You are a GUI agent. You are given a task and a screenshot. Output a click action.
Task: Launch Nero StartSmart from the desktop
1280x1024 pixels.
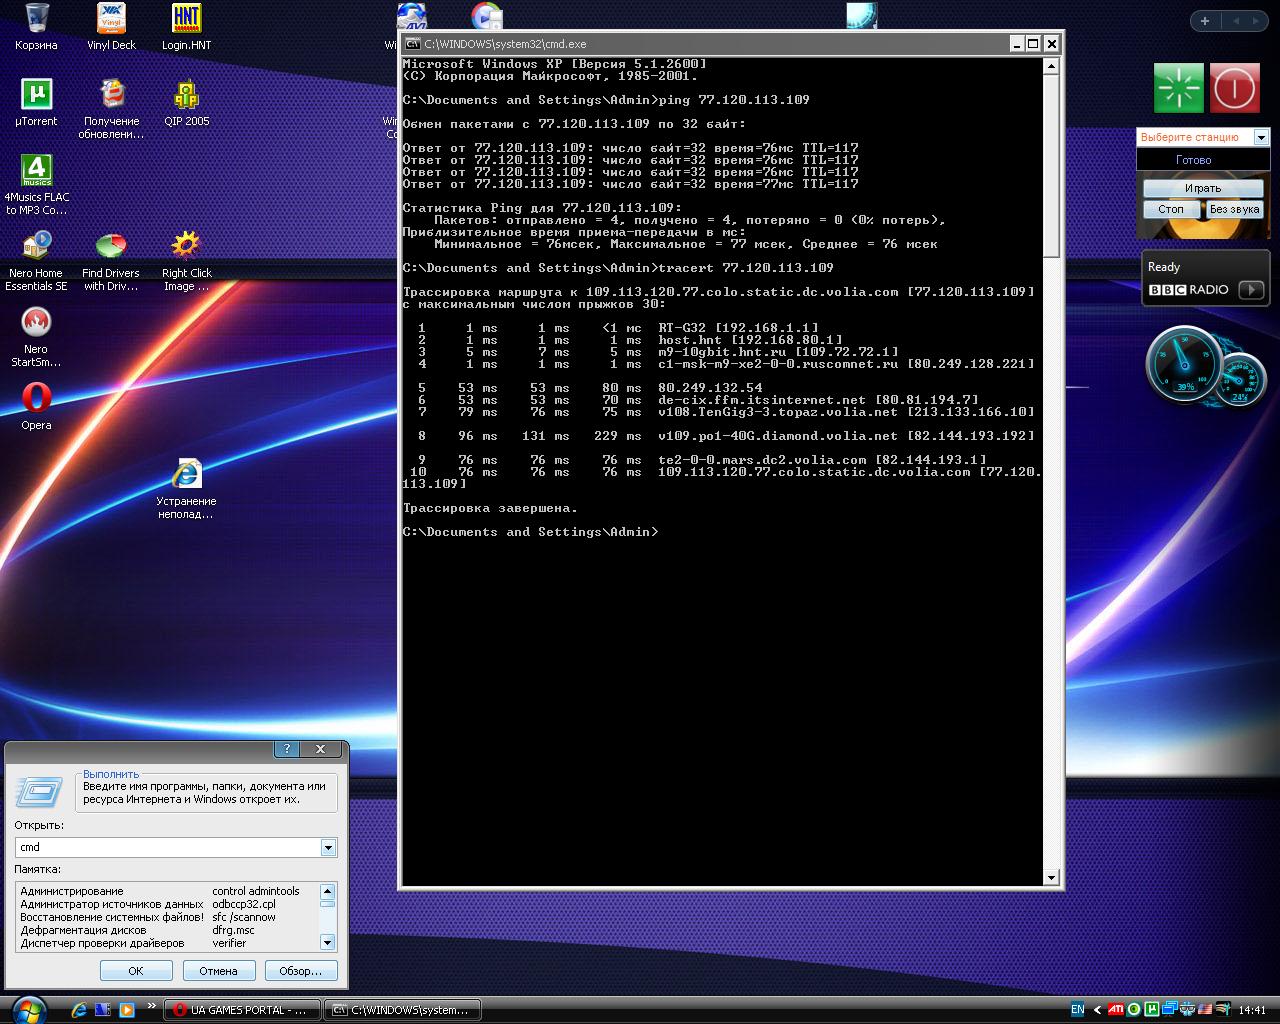coord(36,337)
